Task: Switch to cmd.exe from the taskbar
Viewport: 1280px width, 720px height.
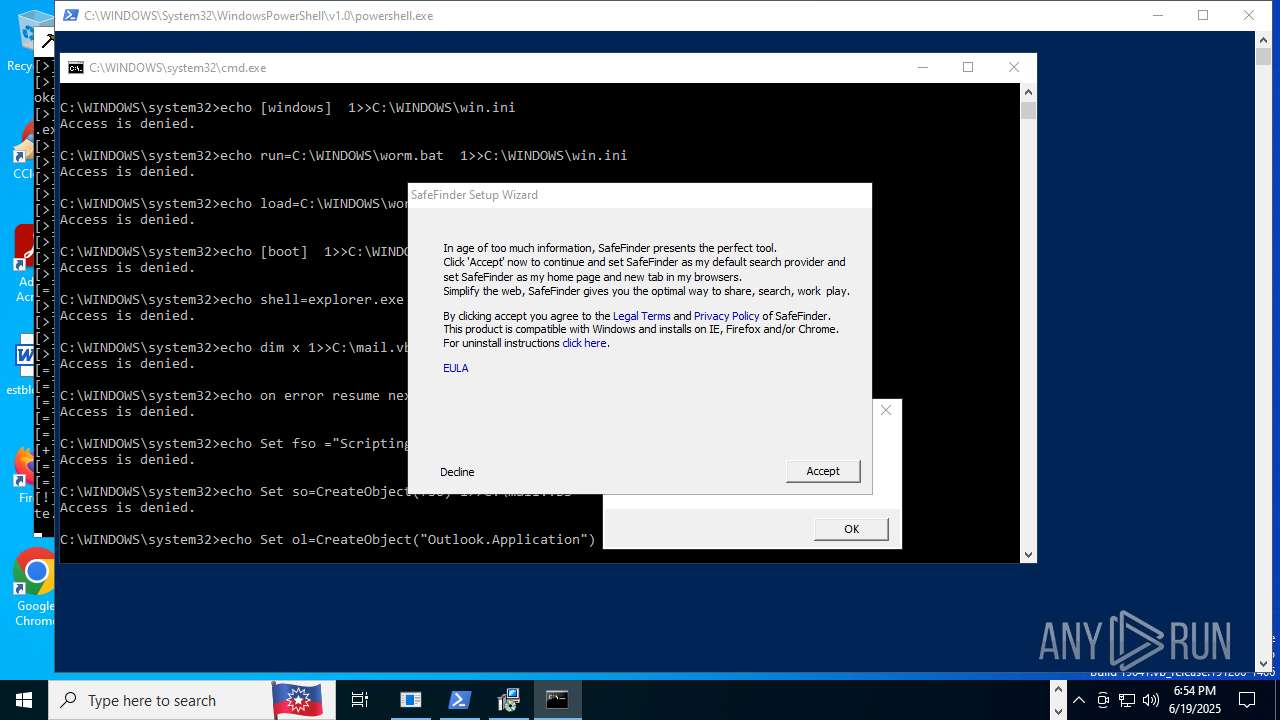Action: coord(558,700)
